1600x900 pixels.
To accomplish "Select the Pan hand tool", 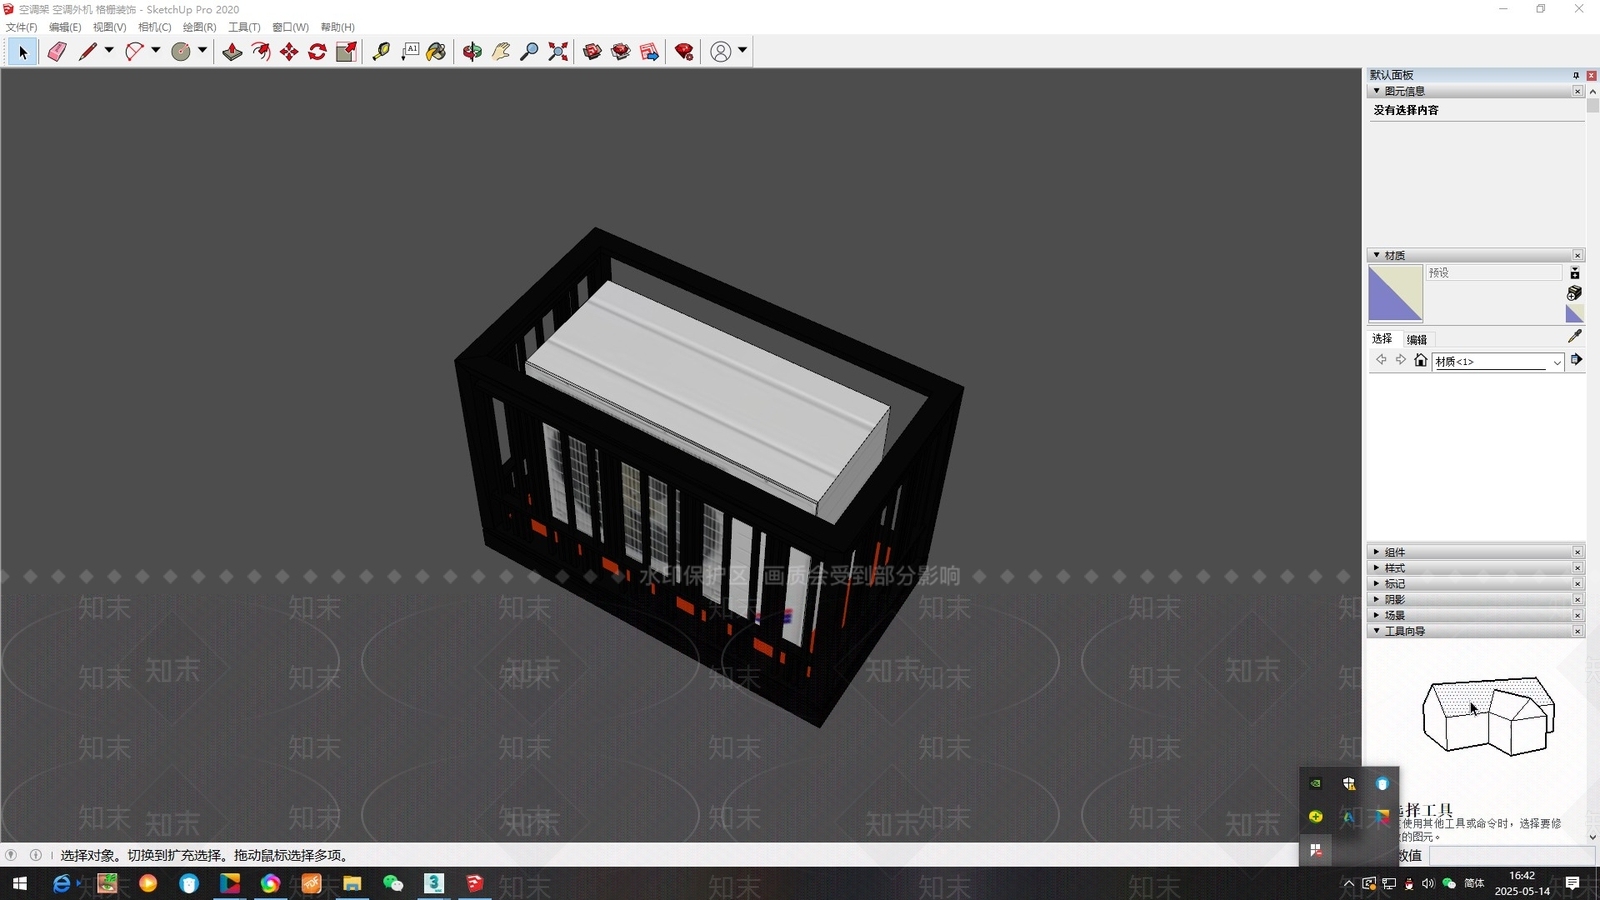I will 501,52.
